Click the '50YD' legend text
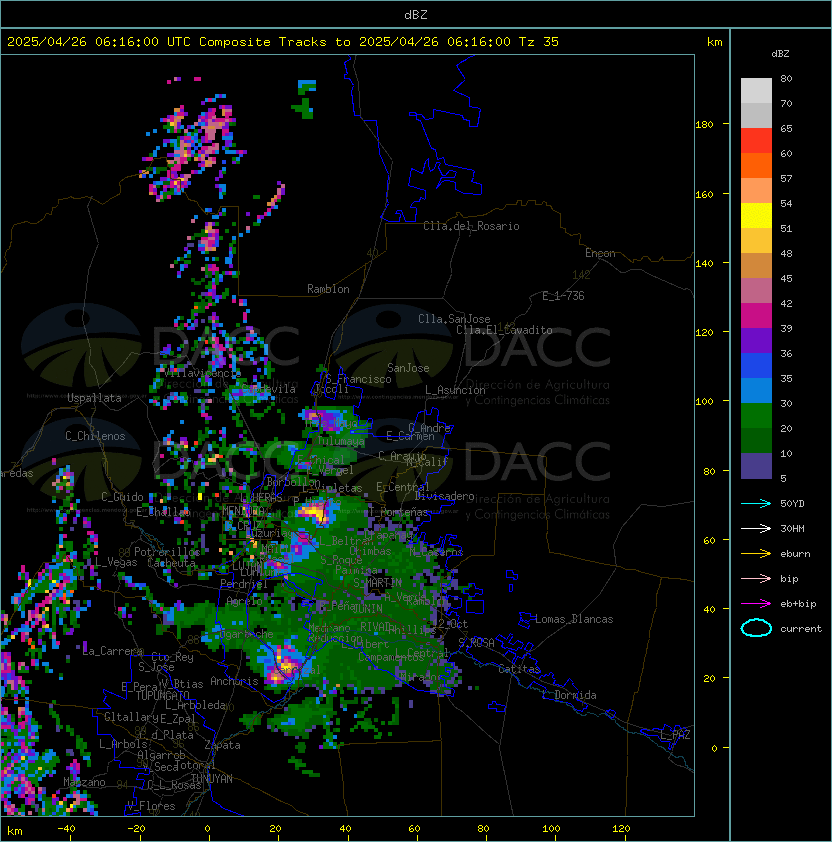The image size is (832, 842). click(792, 504)
